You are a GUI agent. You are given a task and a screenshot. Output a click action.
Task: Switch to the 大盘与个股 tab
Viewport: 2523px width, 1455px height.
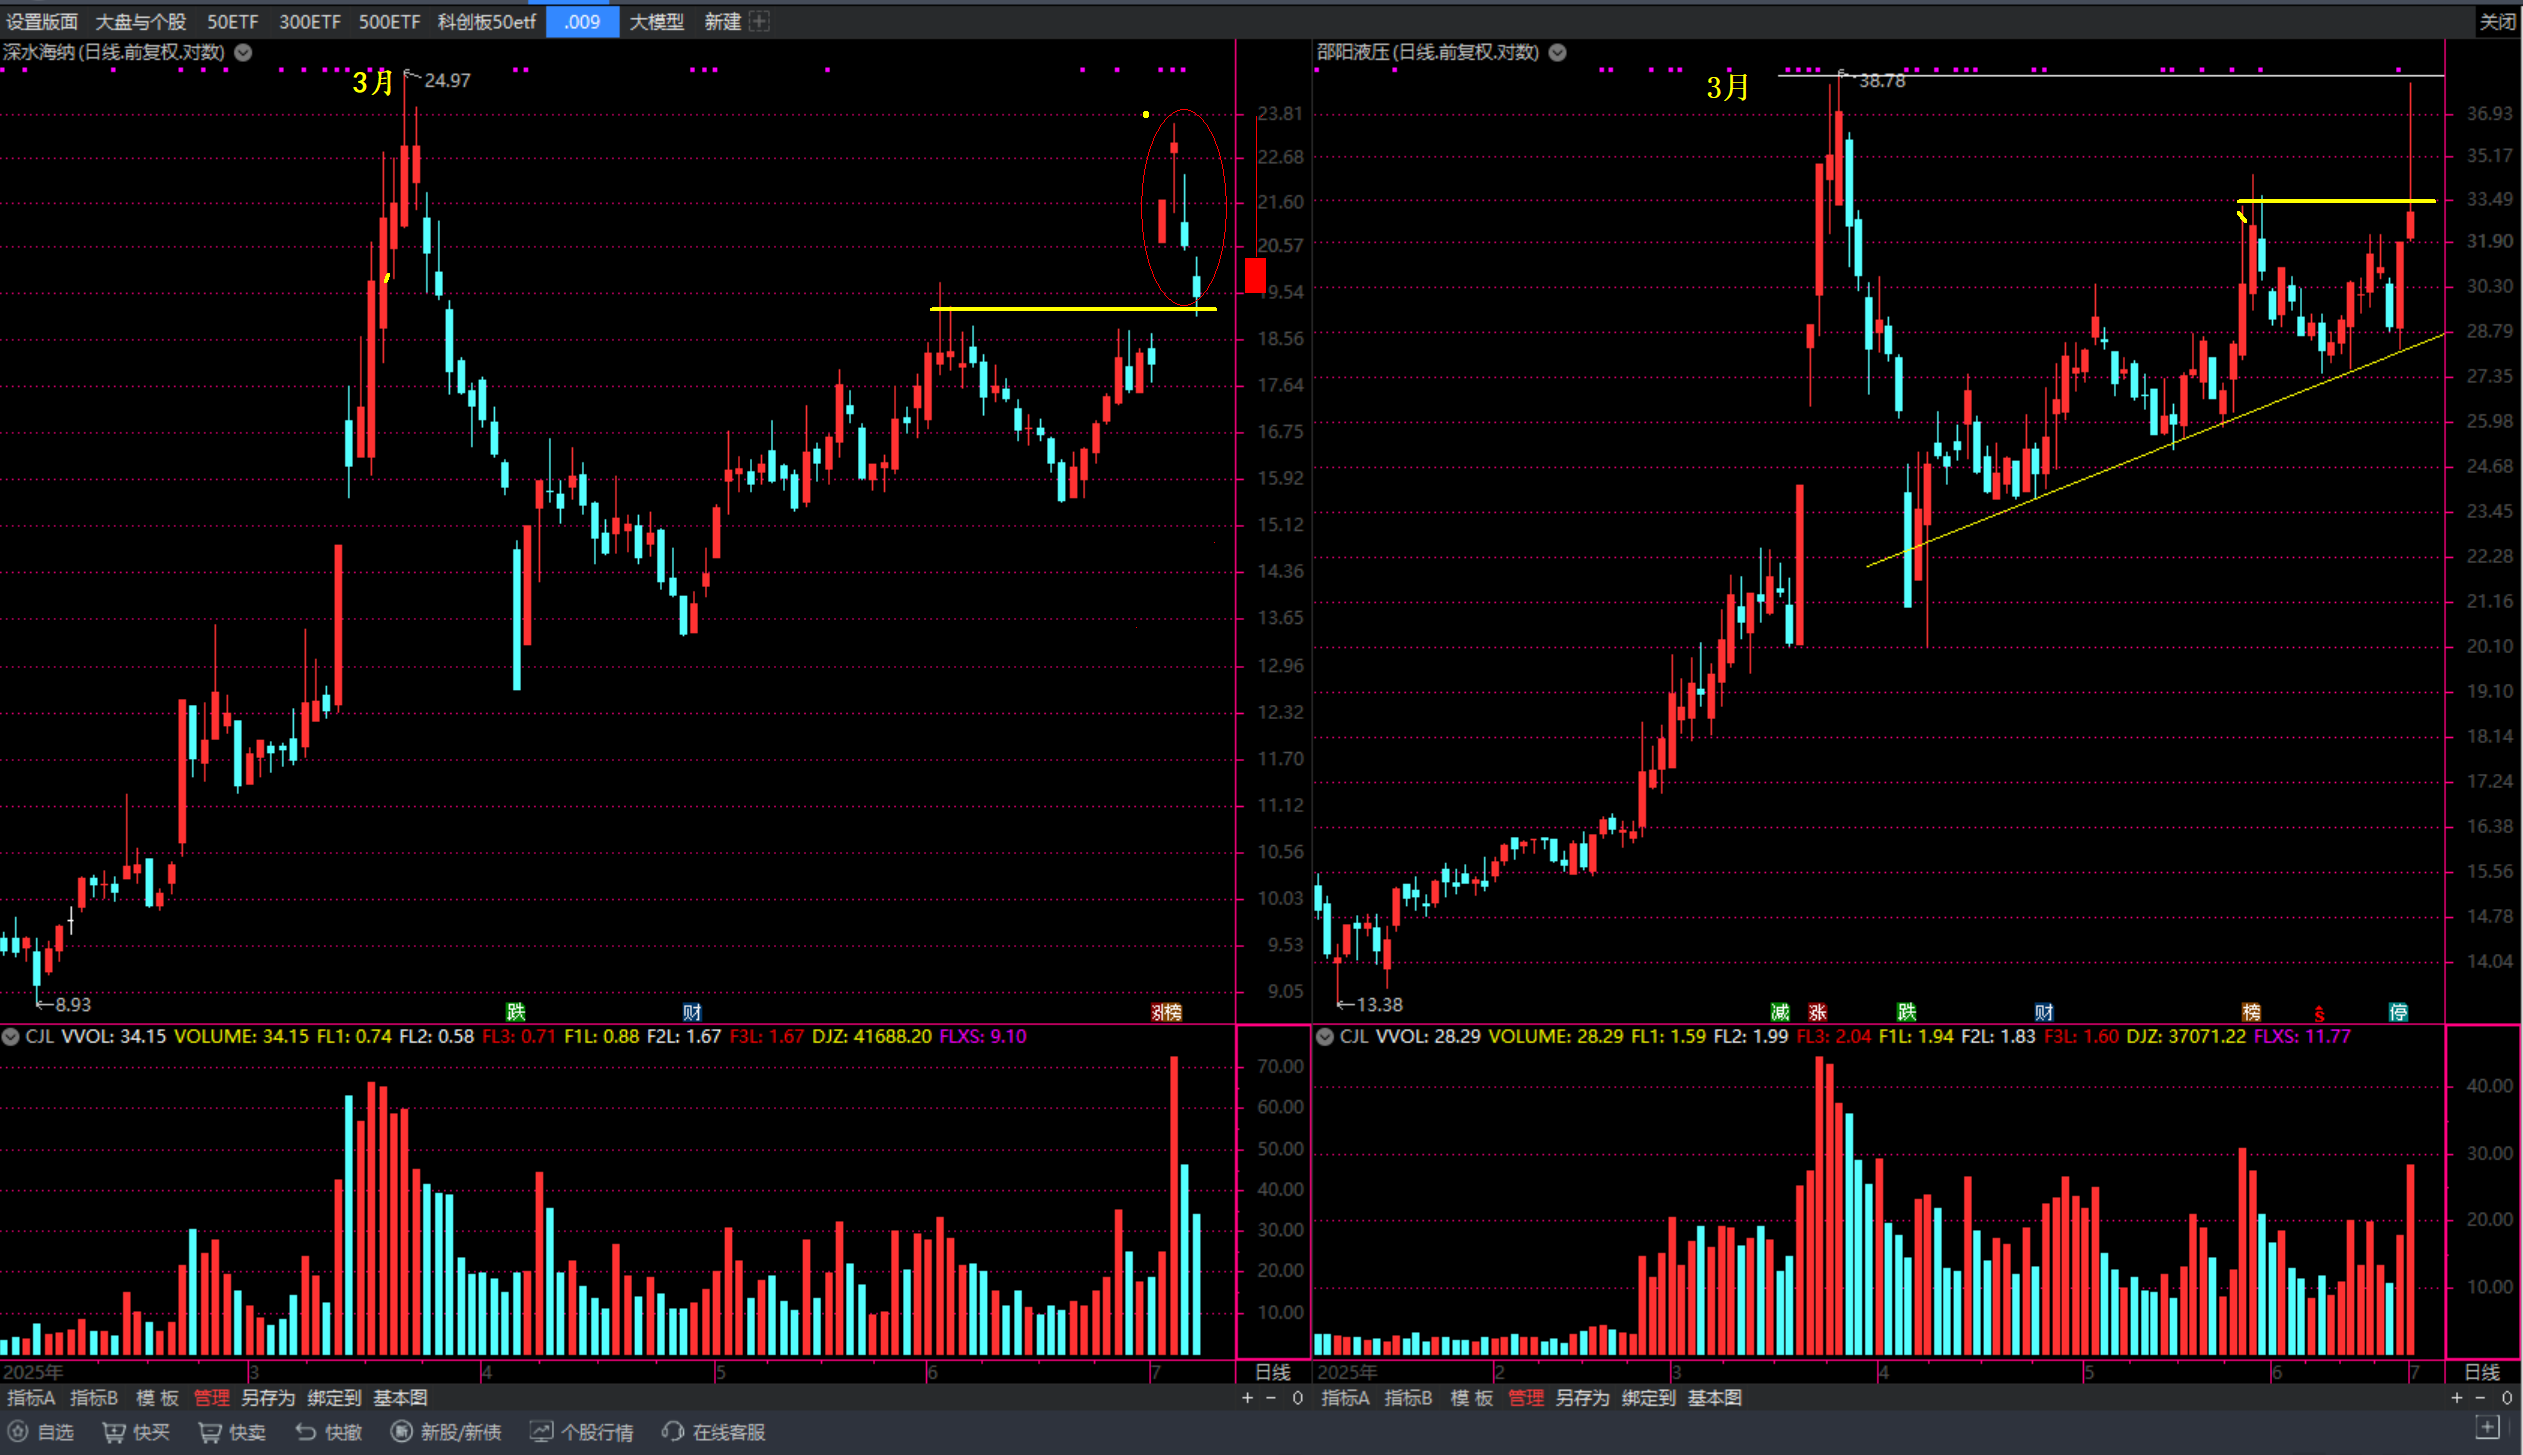pyautogui.click(x=140, y=21)
